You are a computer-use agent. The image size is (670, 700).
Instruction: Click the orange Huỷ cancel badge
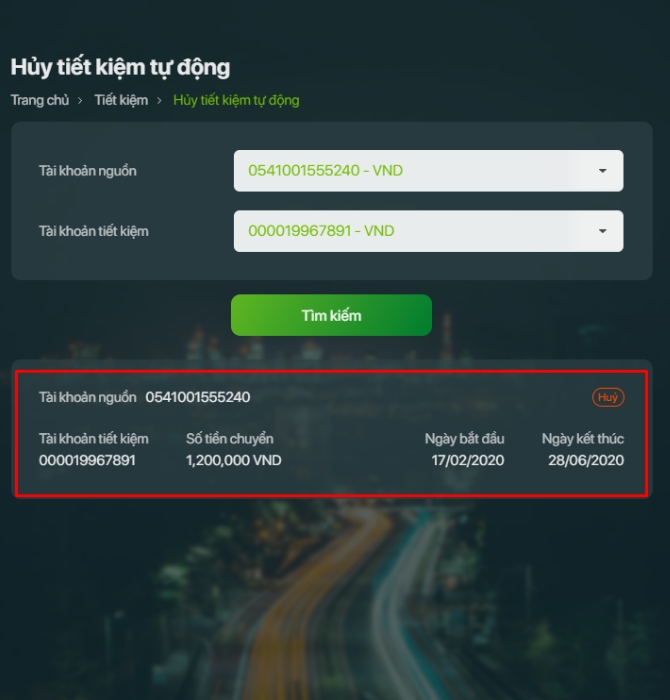tap(608, 397)
